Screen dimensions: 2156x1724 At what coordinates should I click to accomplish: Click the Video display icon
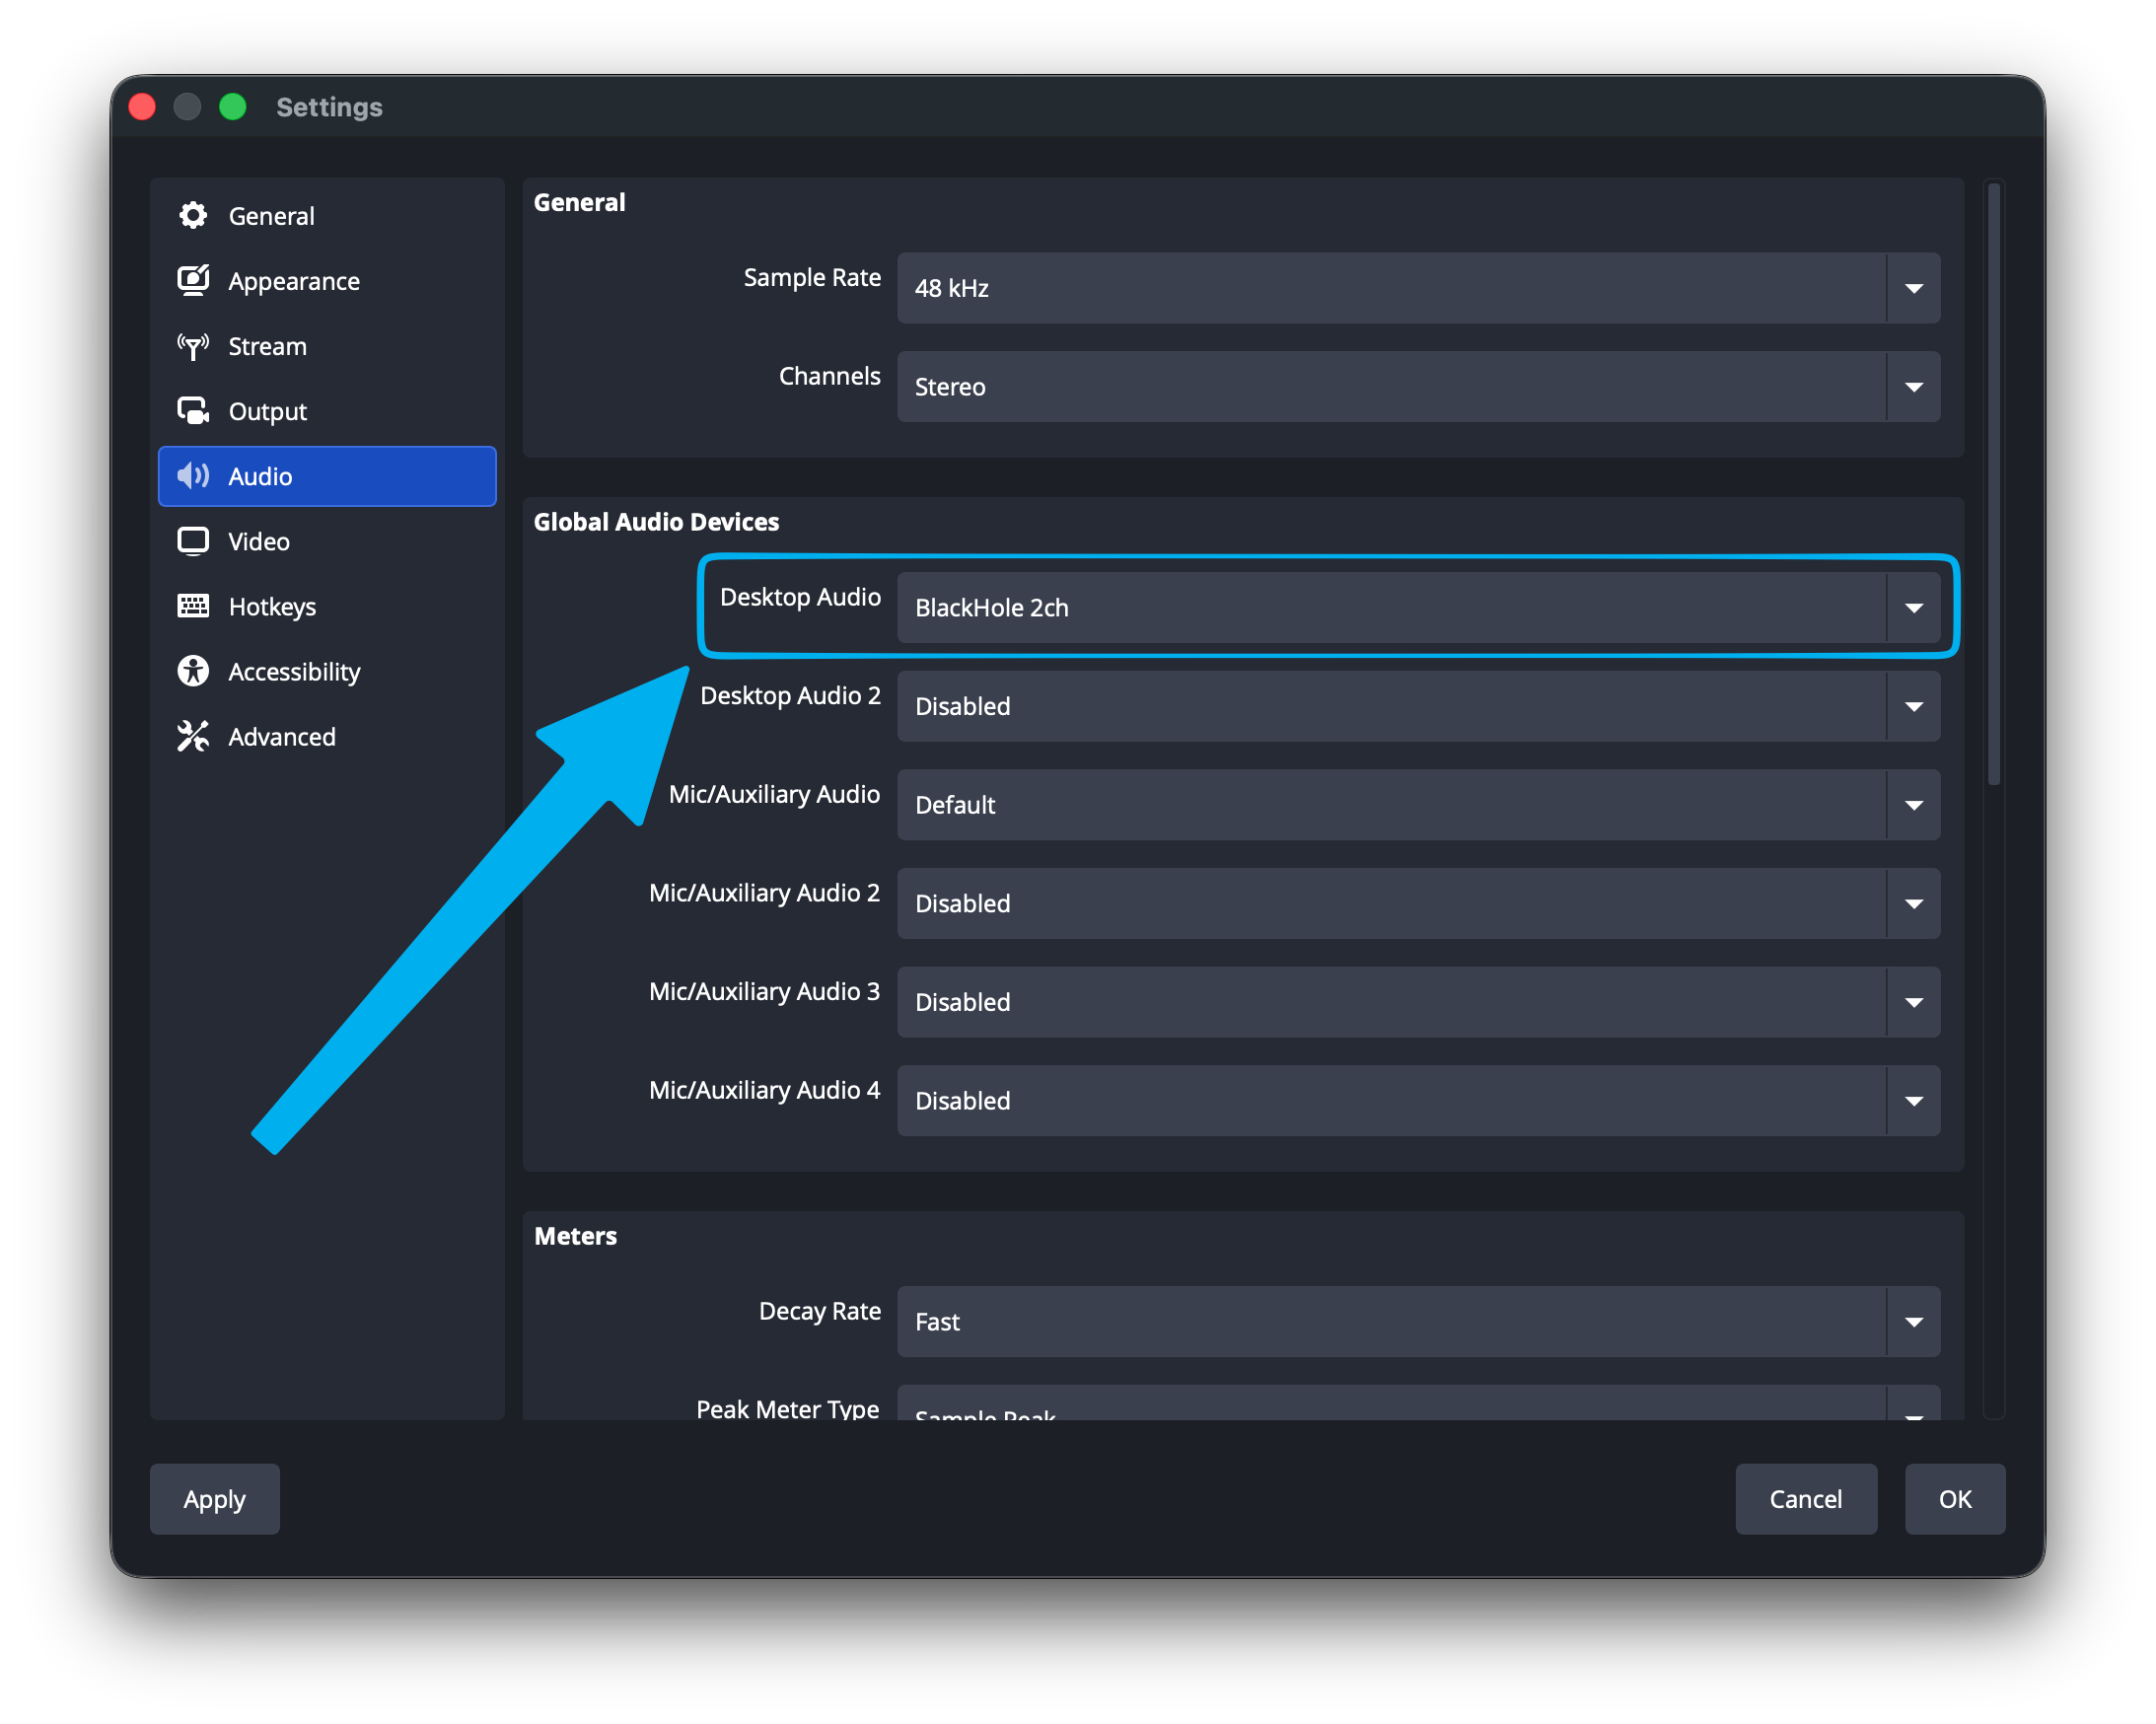(193, 541)
